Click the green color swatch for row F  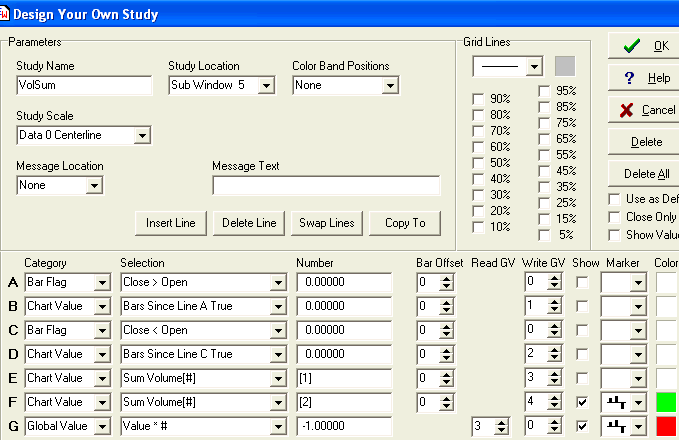click(667, 402)
